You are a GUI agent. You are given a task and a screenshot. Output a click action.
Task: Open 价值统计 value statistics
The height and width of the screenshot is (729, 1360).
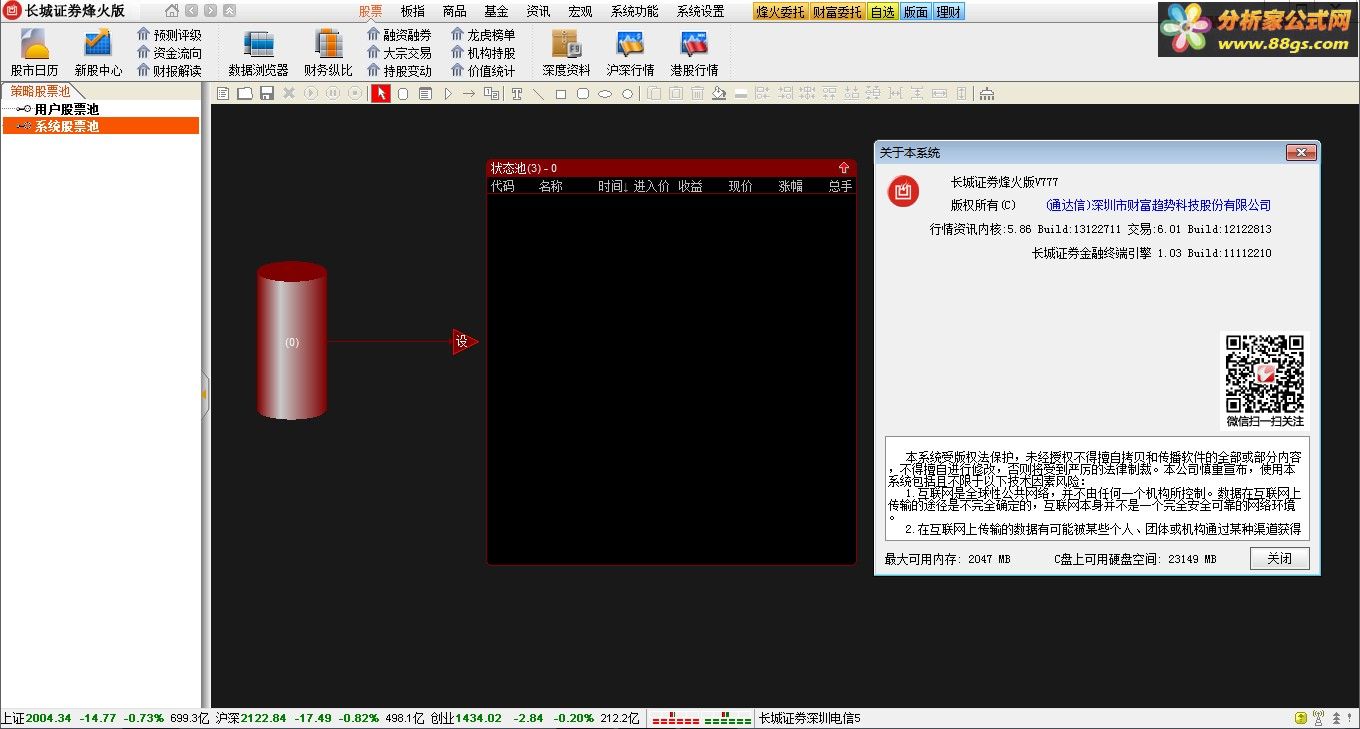483,71
